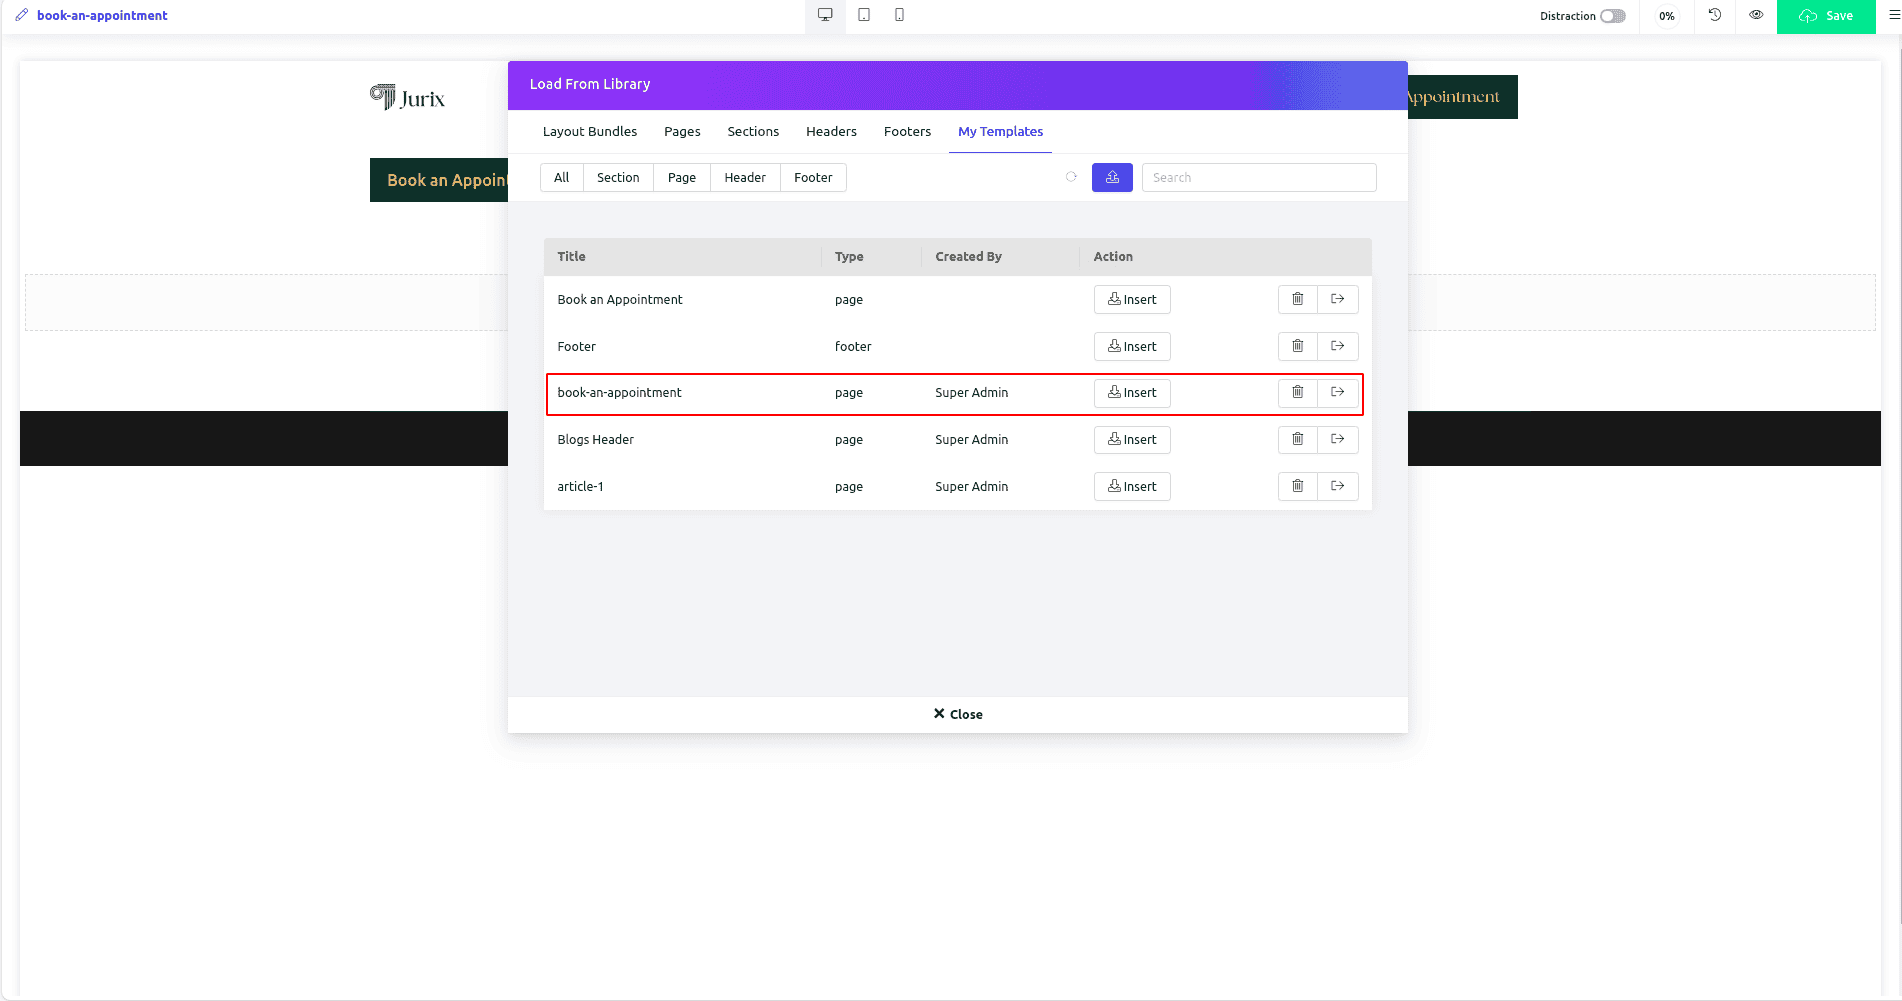This screenshot has width=1902, height=1001.
Task: Filter templates by Header type
Action: click(745, 177)
